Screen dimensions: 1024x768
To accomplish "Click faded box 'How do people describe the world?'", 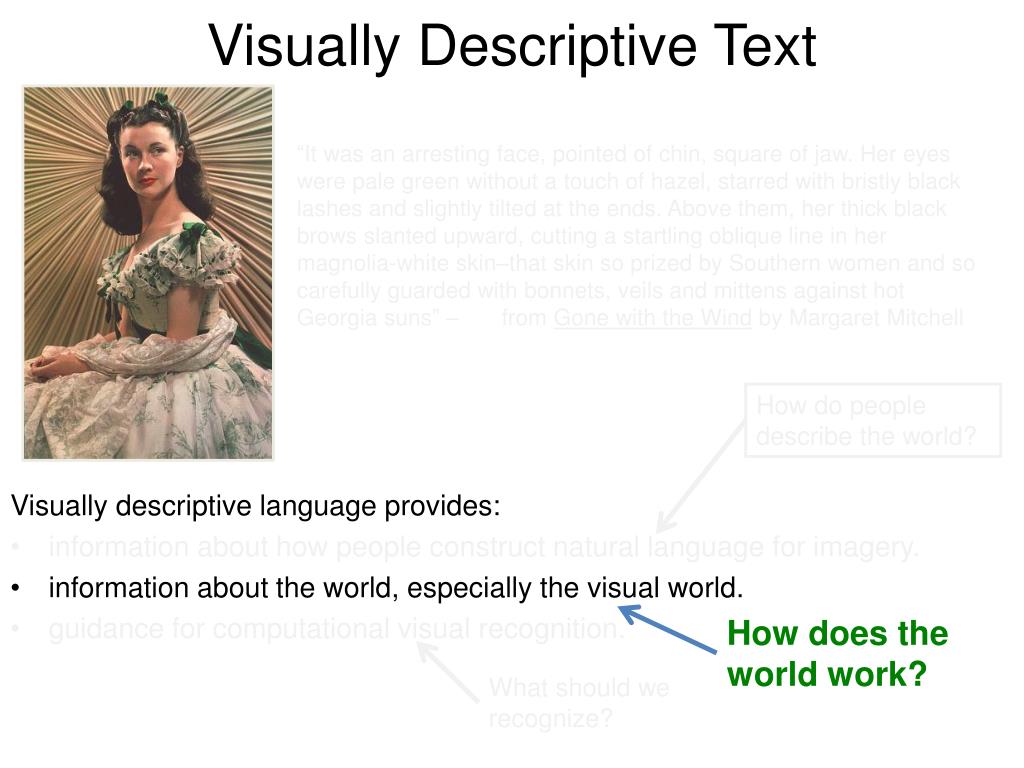I will pyautogui.click(x=872, y=421).
